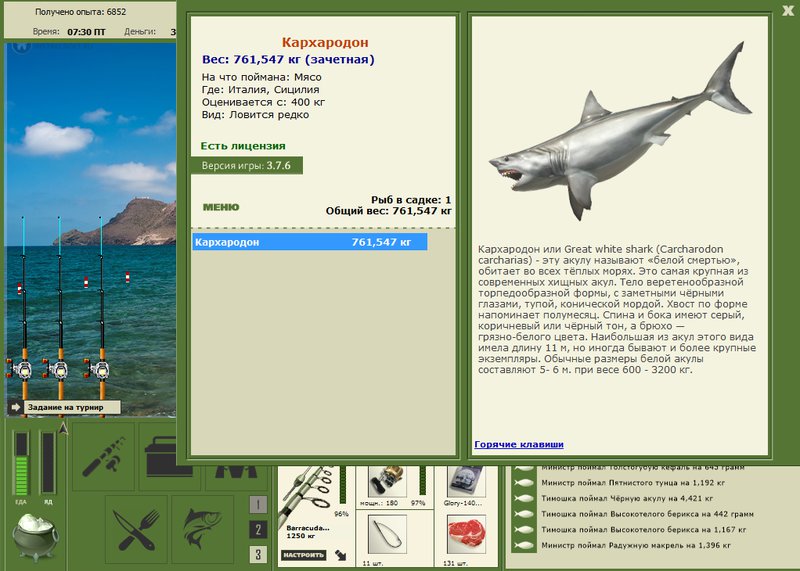The width and height of the screenshot is (800, 571).
Task: Click the arrow icon beside Задание на турнир
Action: tap(15, 407)
